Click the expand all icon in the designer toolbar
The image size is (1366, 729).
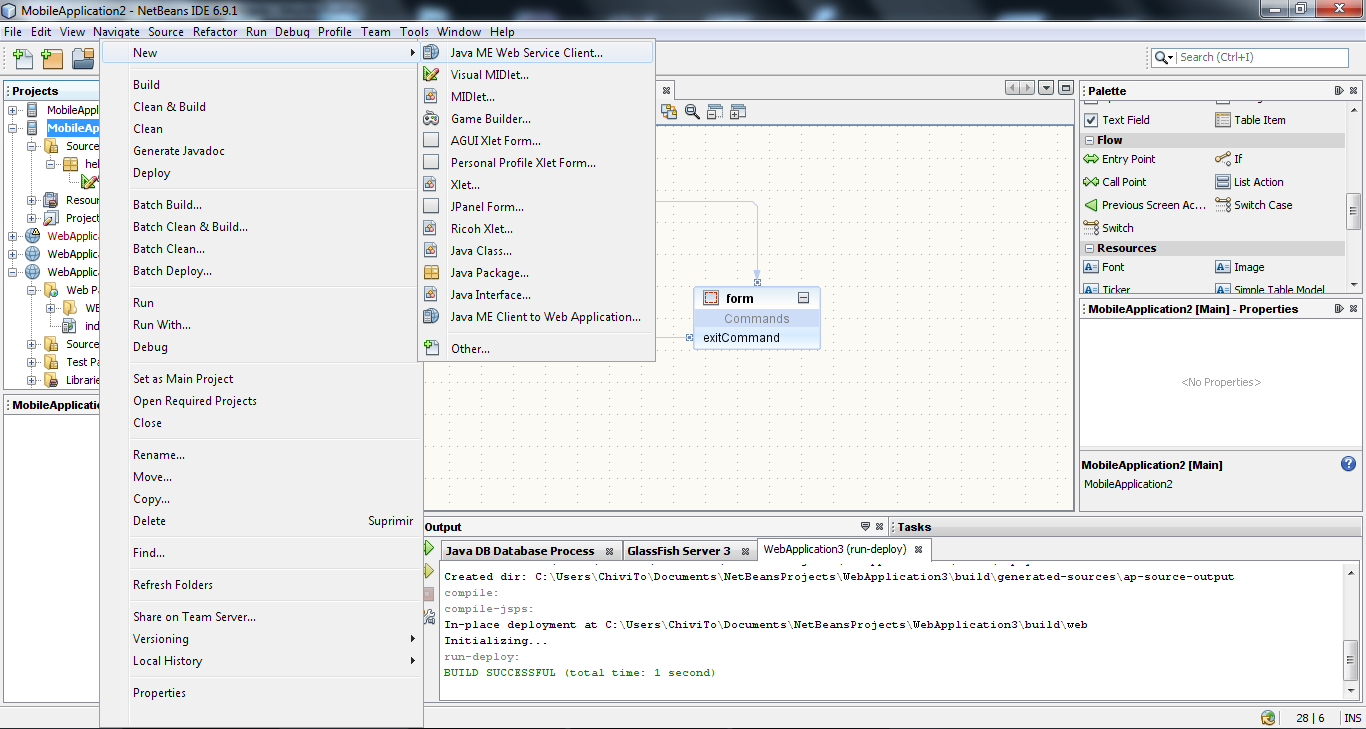pos(738,112)
